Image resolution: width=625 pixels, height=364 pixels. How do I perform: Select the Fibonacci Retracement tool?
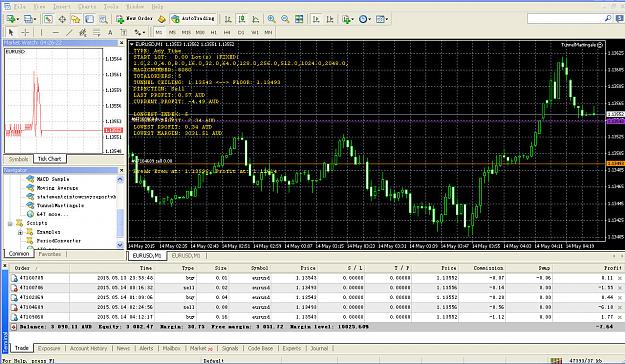[96, 32]
